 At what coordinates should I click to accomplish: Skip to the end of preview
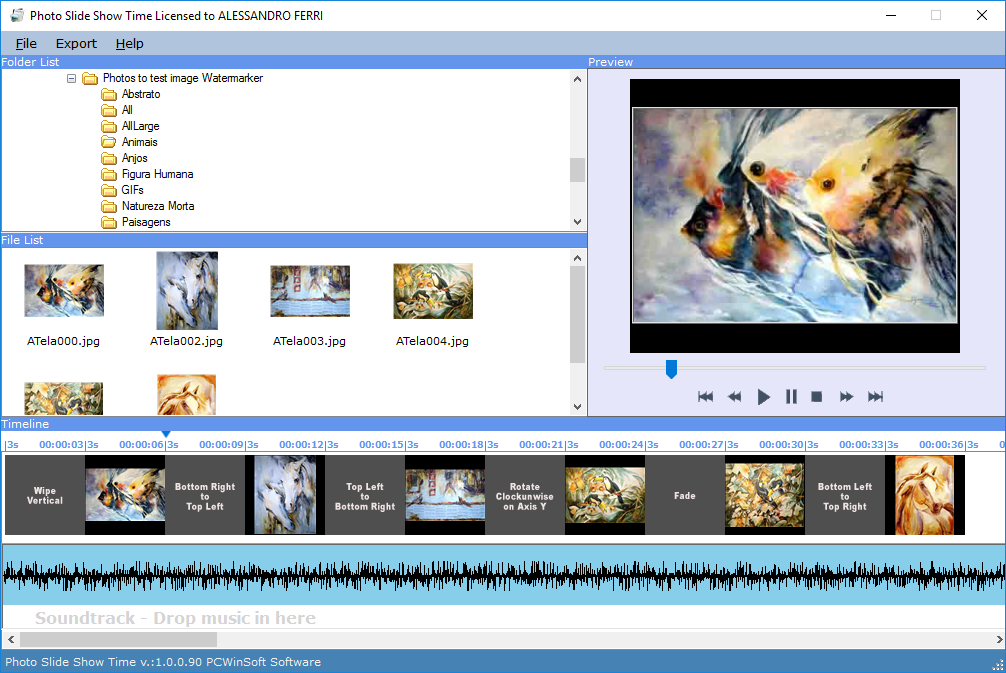click(x=875, y=397)
